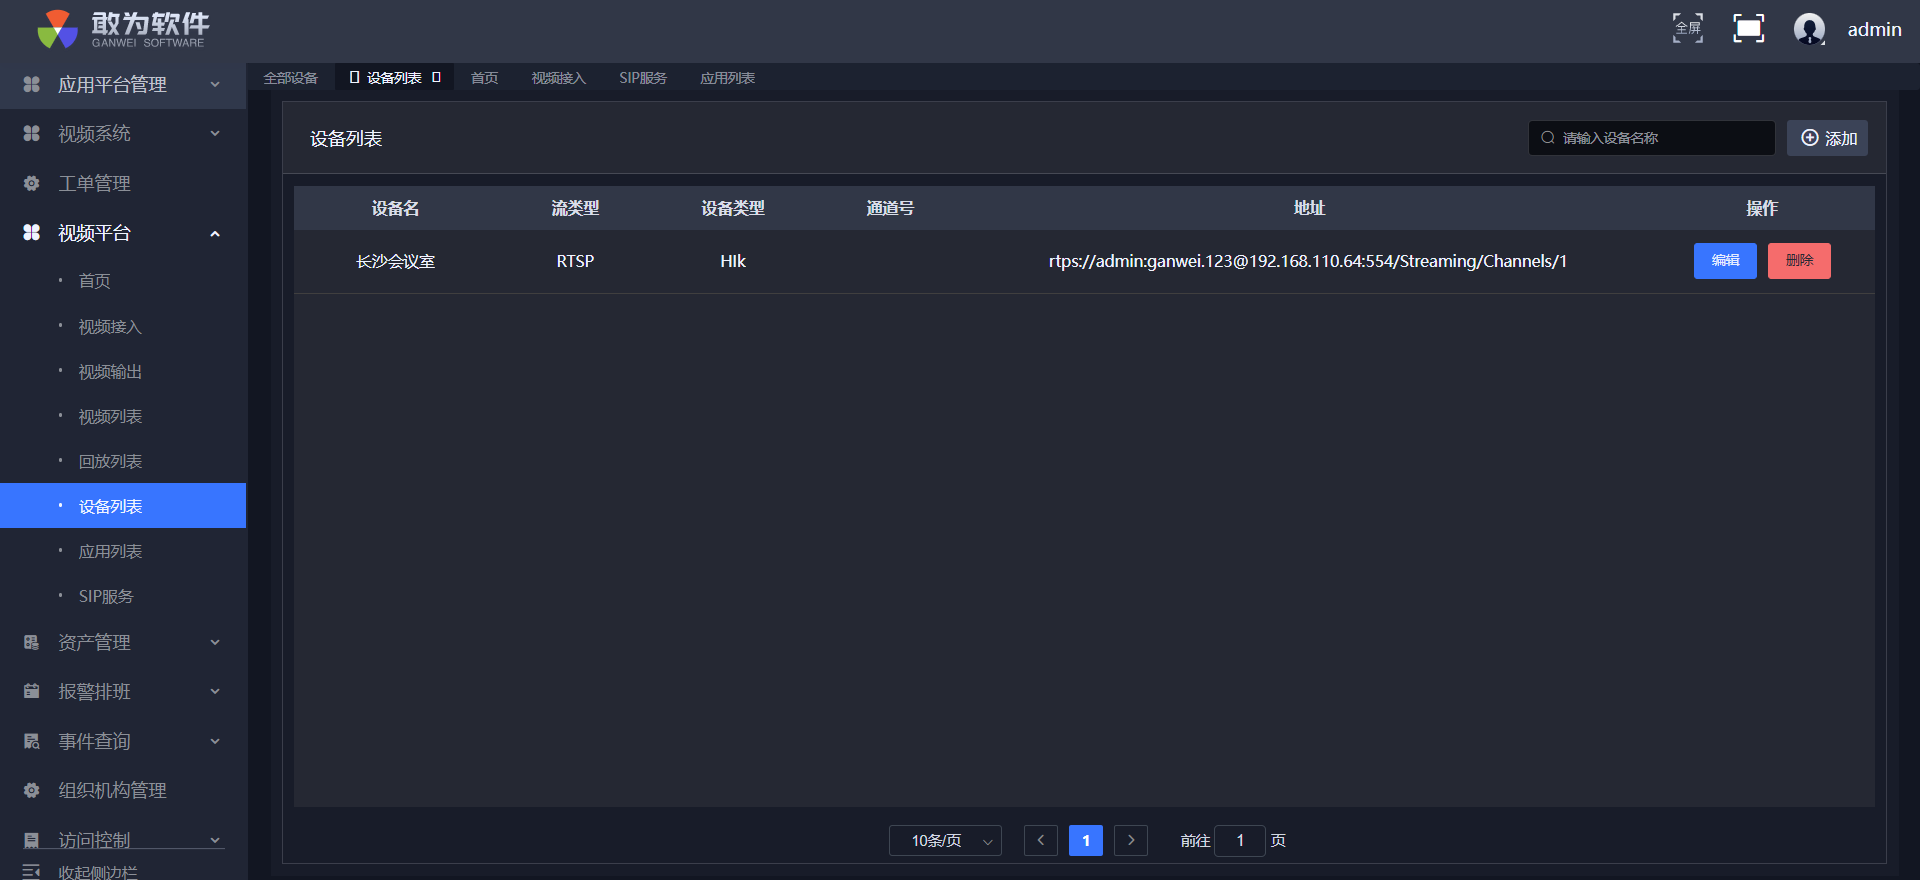Go to the previous page with left arrow
Image resolution: width=1920 pixels, height=880 pixels.
point(1041,841)
